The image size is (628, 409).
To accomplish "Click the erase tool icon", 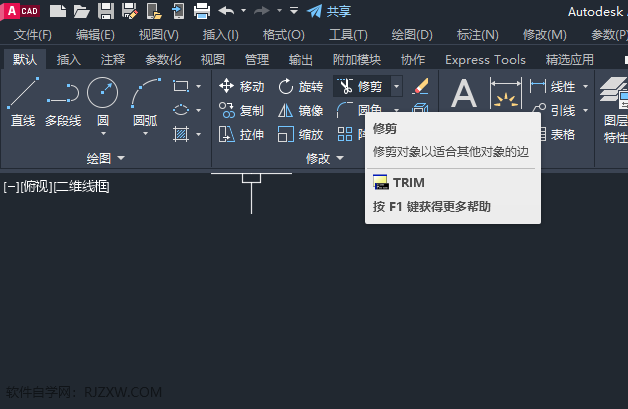I will [x=420, y=86].
